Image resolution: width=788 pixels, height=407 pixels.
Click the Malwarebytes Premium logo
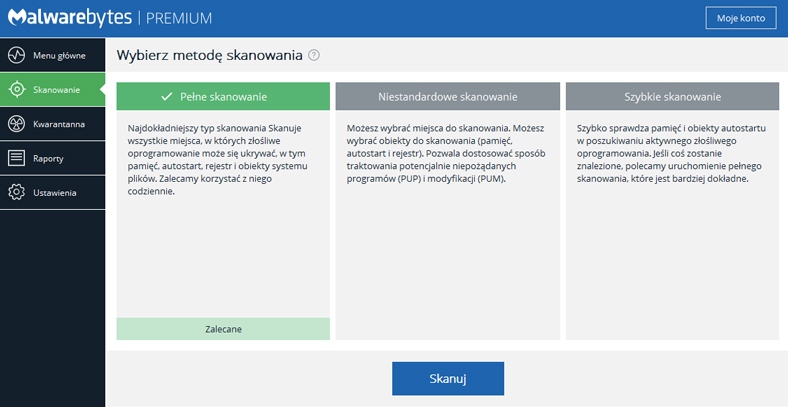click(110, 18)
